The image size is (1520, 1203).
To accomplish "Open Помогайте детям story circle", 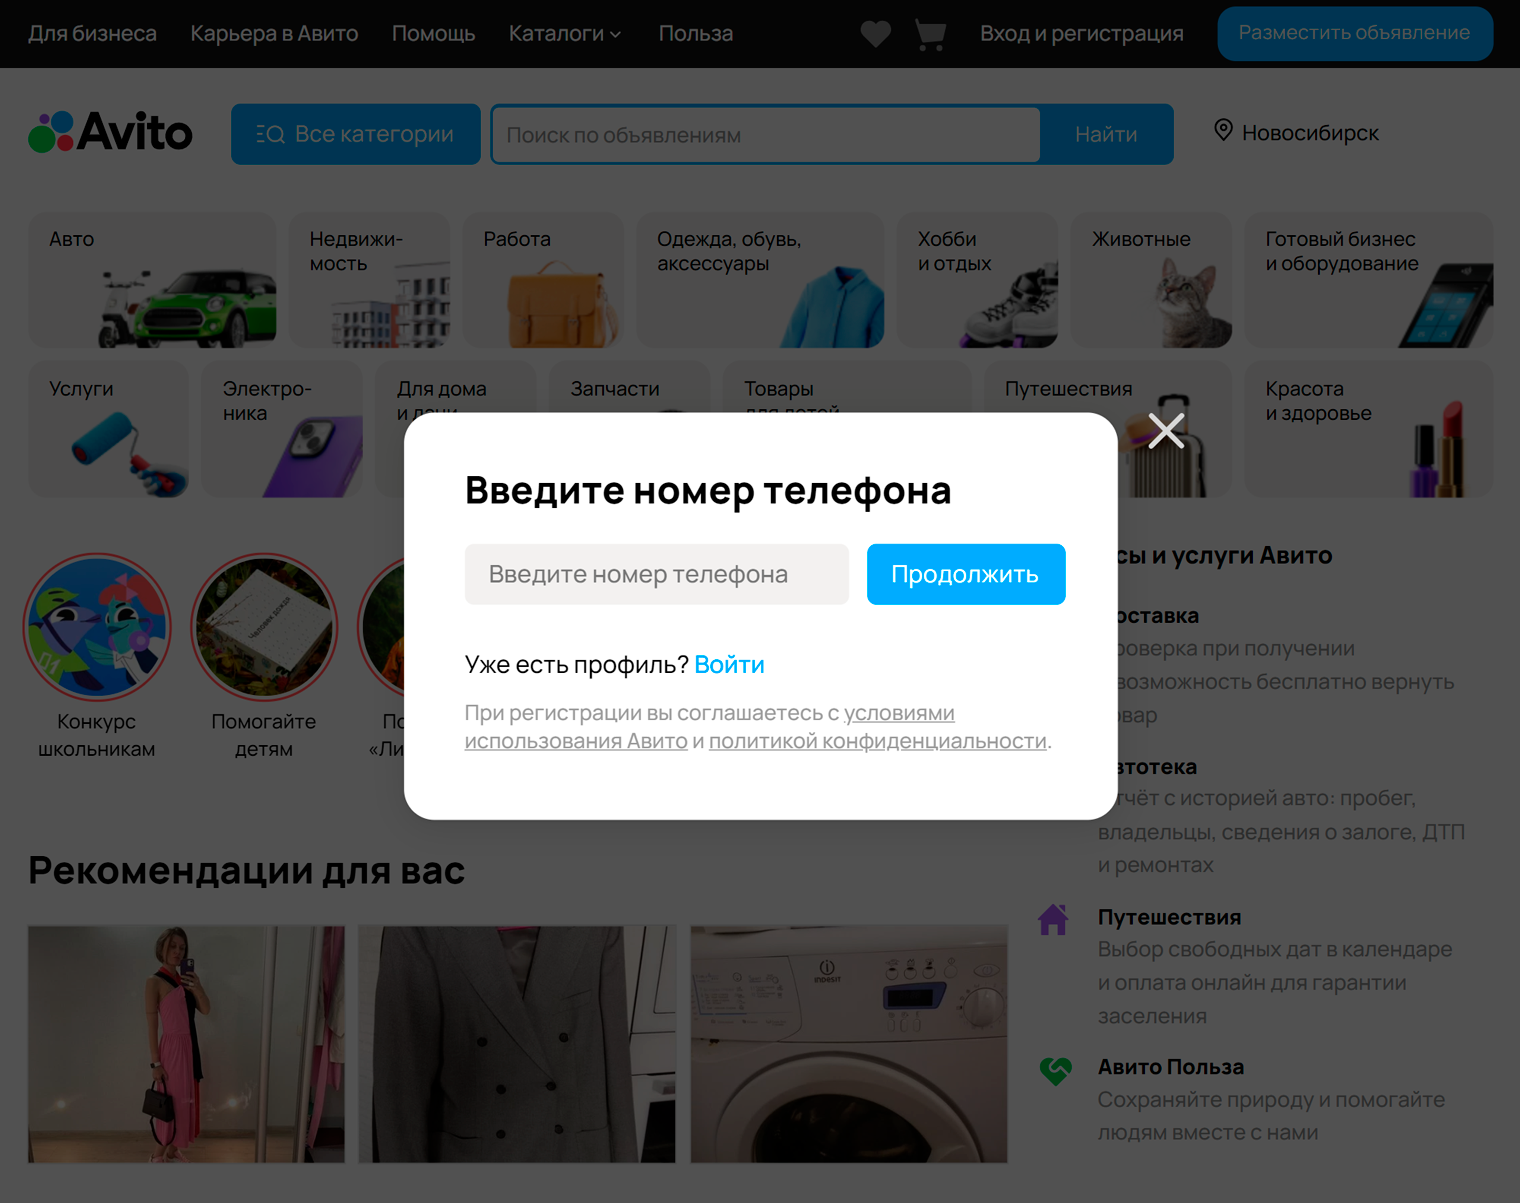I will coord(264,627).
